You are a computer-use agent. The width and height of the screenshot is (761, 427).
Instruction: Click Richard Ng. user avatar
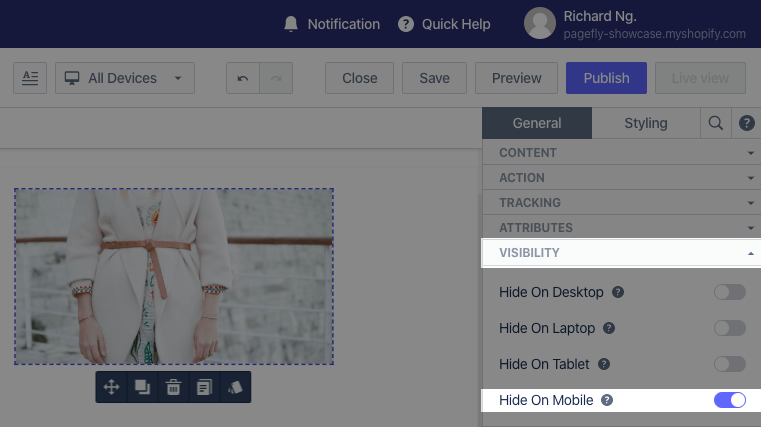pyautogui.click(x=540, y=23)
